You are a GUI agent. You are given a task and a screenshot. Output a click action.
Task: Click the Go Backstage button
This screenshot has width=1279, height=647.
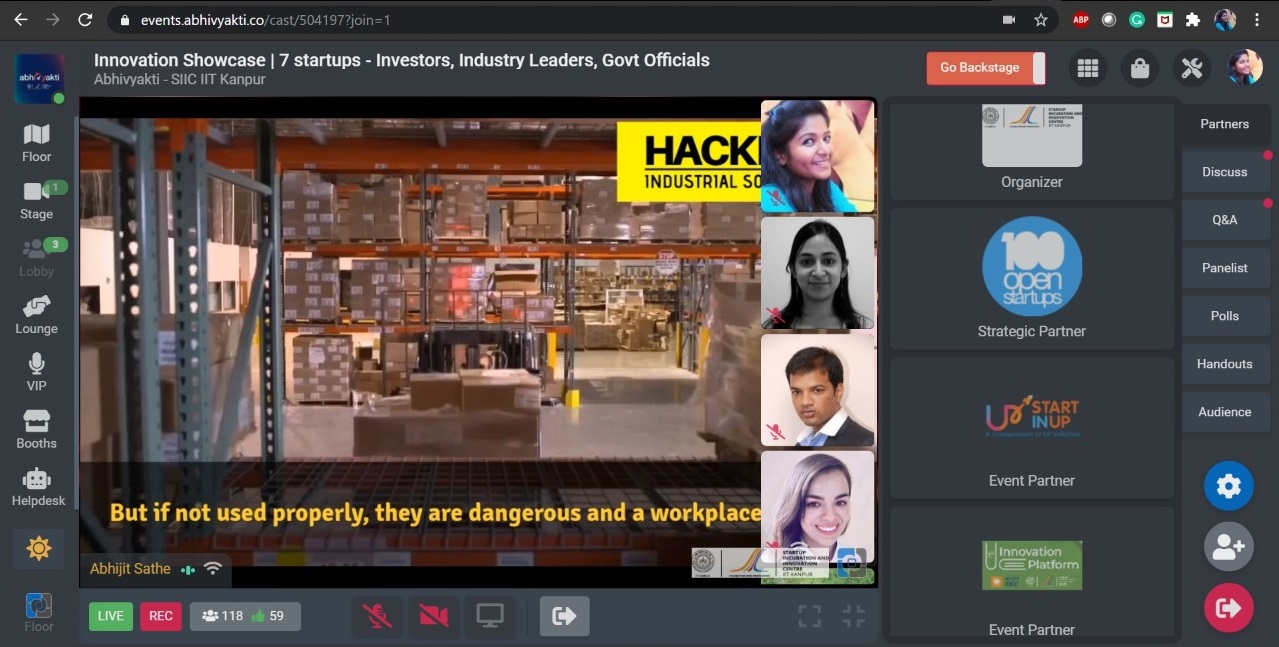click(980, 68)
